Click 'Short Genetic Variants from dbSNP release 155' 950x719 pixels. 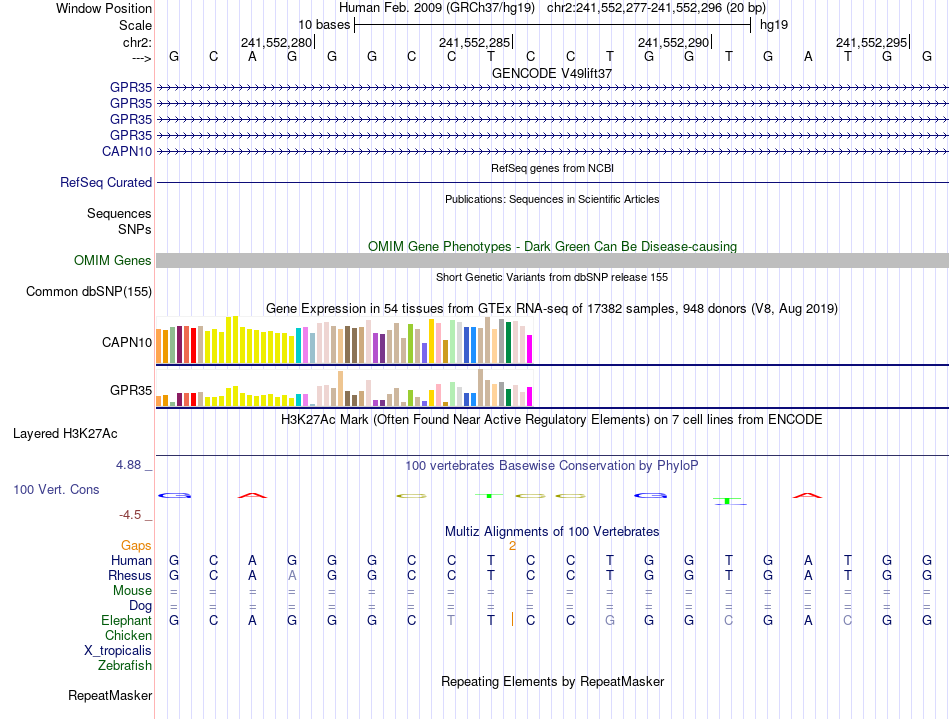552,277
